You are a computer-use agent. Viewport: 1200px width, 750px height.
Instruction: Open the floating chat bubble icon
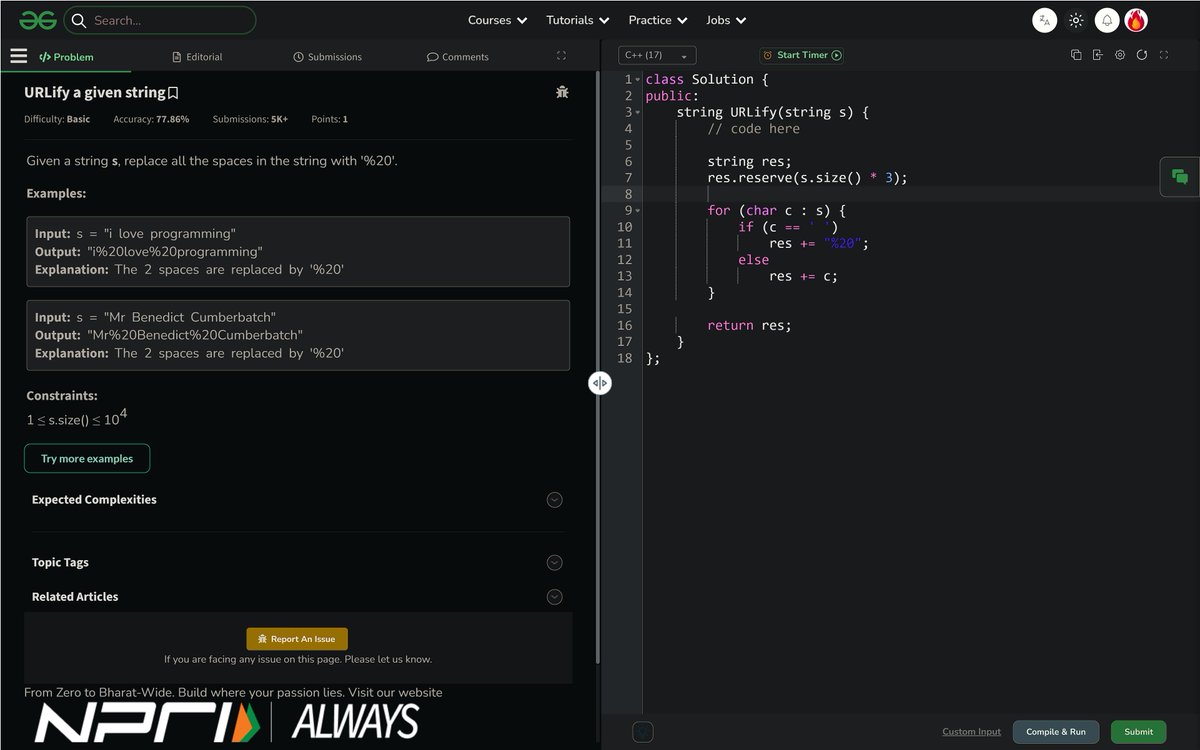(1180, 177)
